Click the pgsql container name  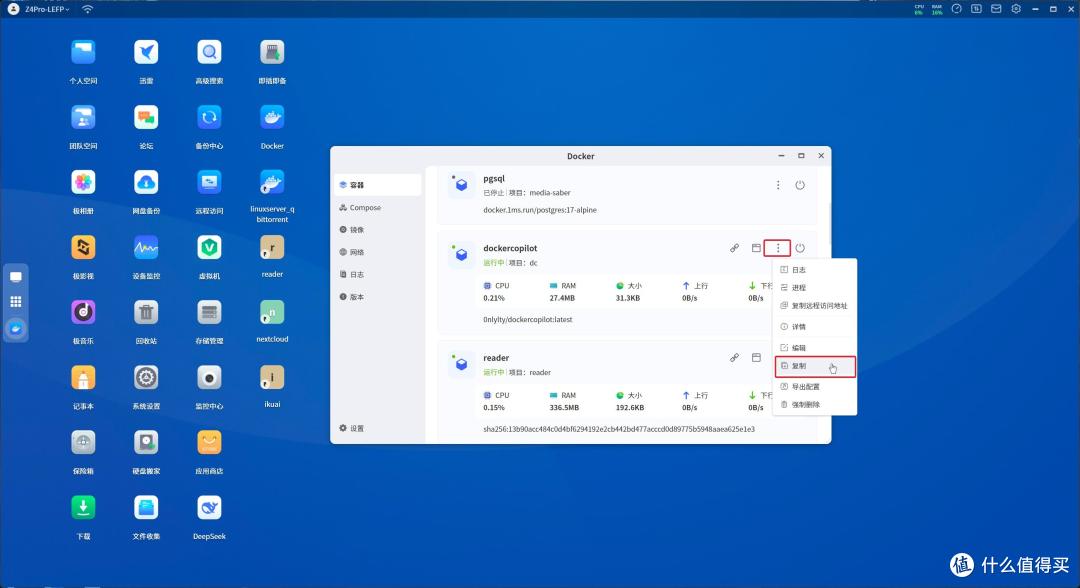pyautogui.click(x=494, y=178)
